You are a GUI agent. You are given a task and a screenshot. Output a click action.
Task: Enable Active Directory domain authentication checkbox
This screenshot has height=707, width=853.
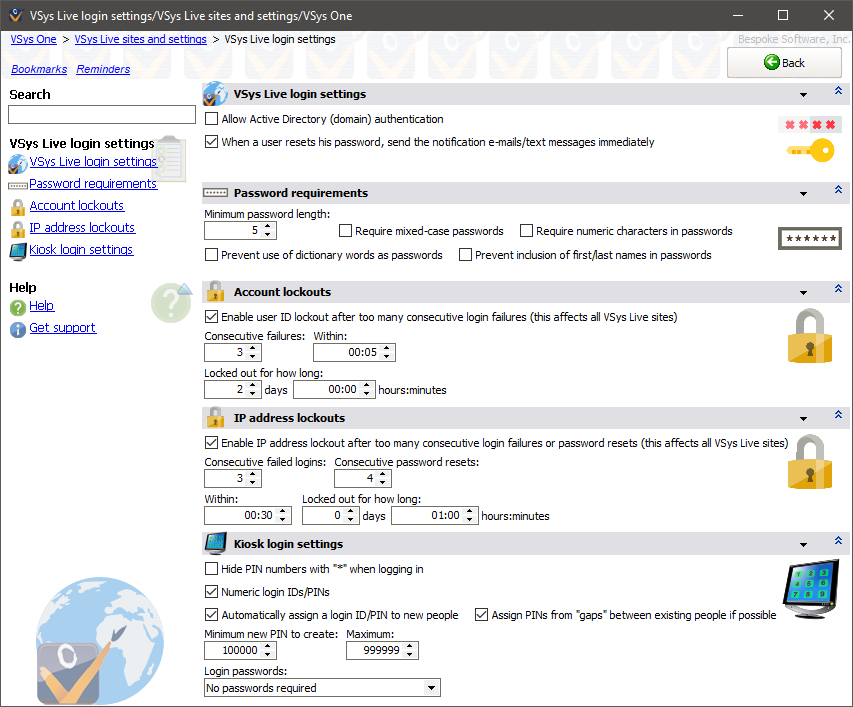[x=211, y=119]
